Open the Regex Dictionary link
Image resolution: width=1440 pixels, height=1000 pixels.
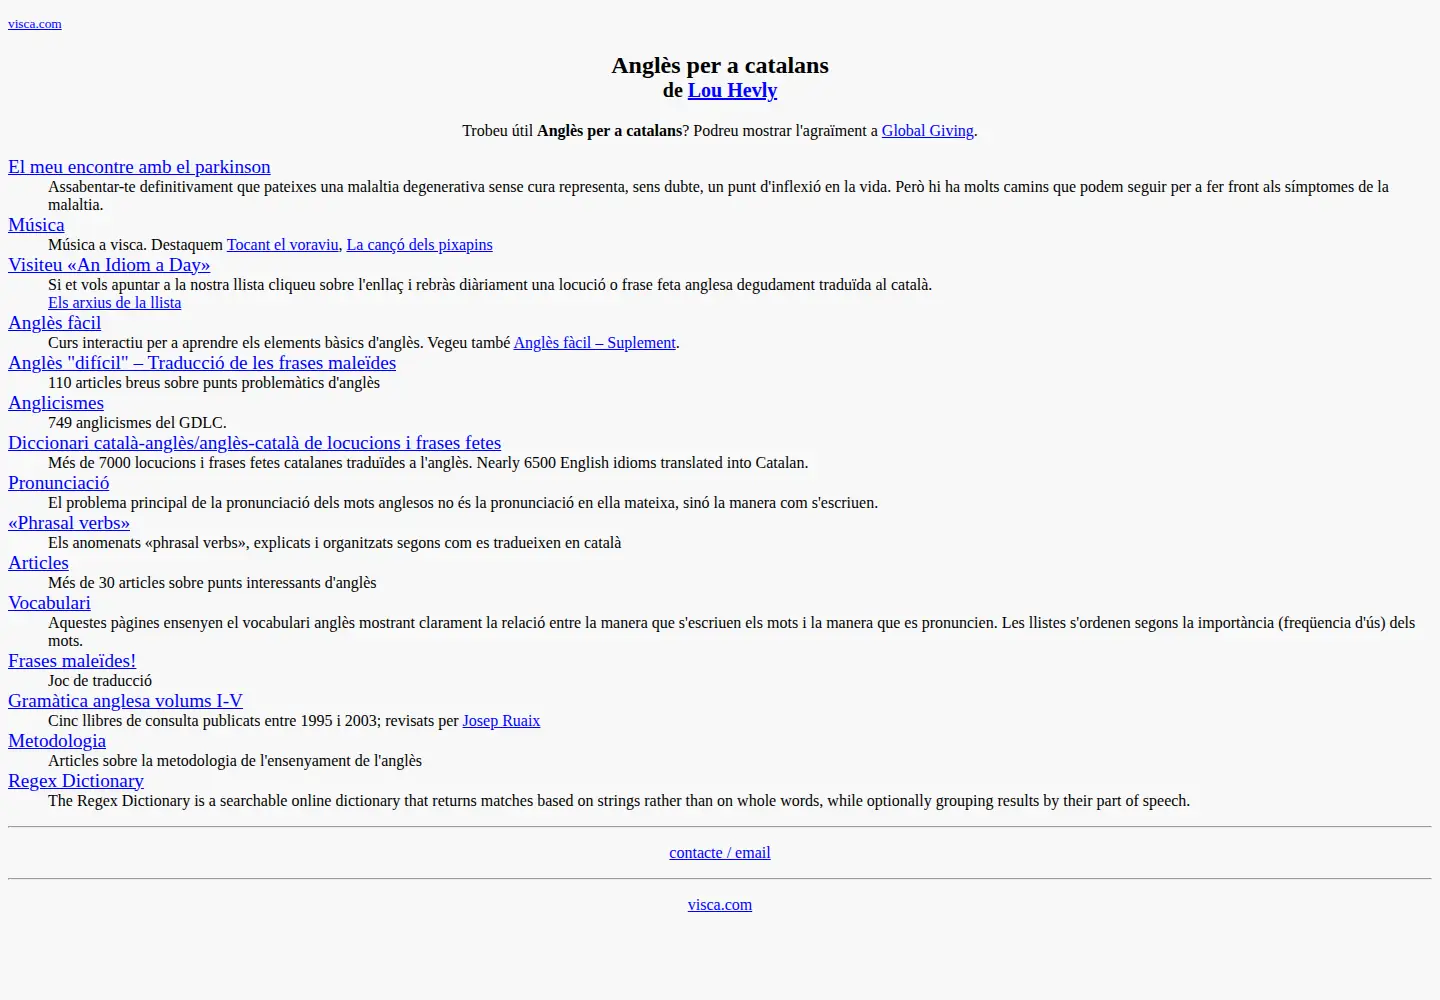click(76, 781)
